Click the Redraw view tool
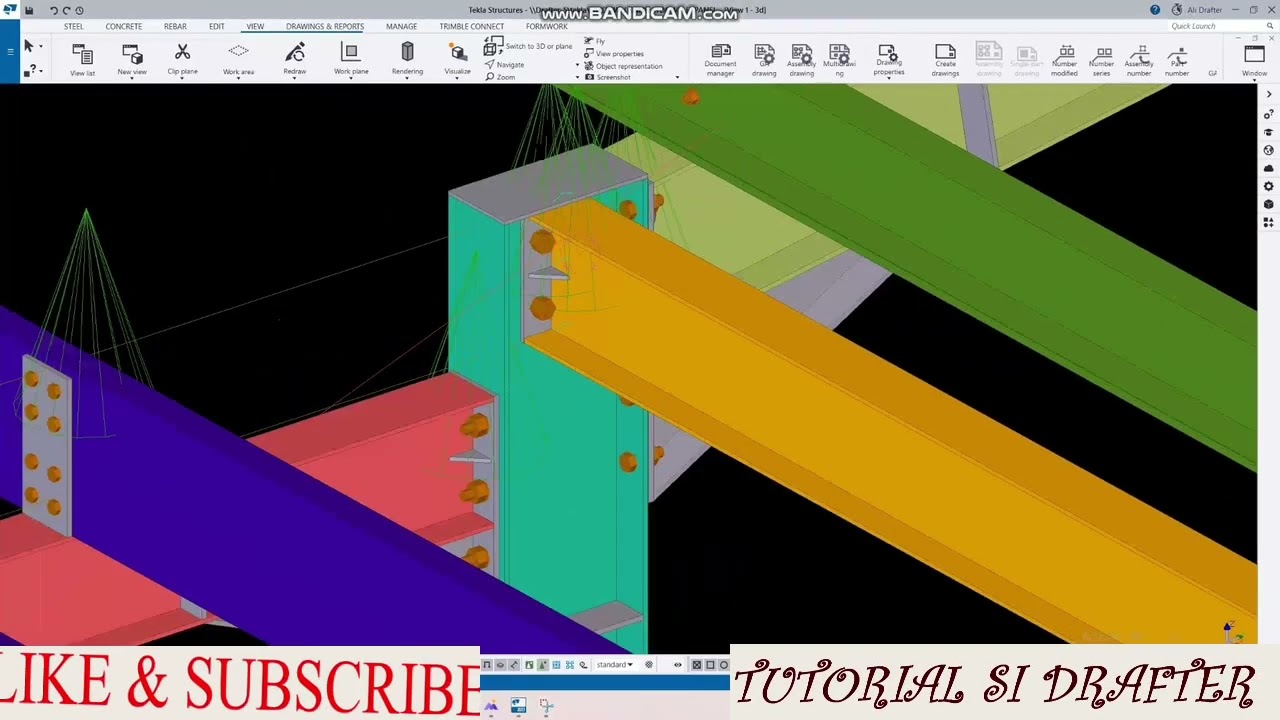This screenshot has width=1280, height=720. [x=295, y=59]
